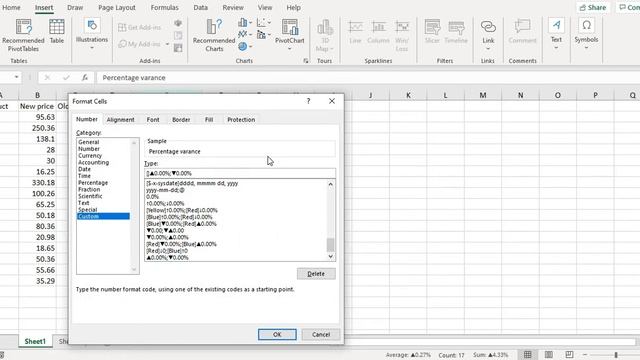Click the Recommended PivotTables icon
Screen dimensions: 640x360
[x=23, y=35]
